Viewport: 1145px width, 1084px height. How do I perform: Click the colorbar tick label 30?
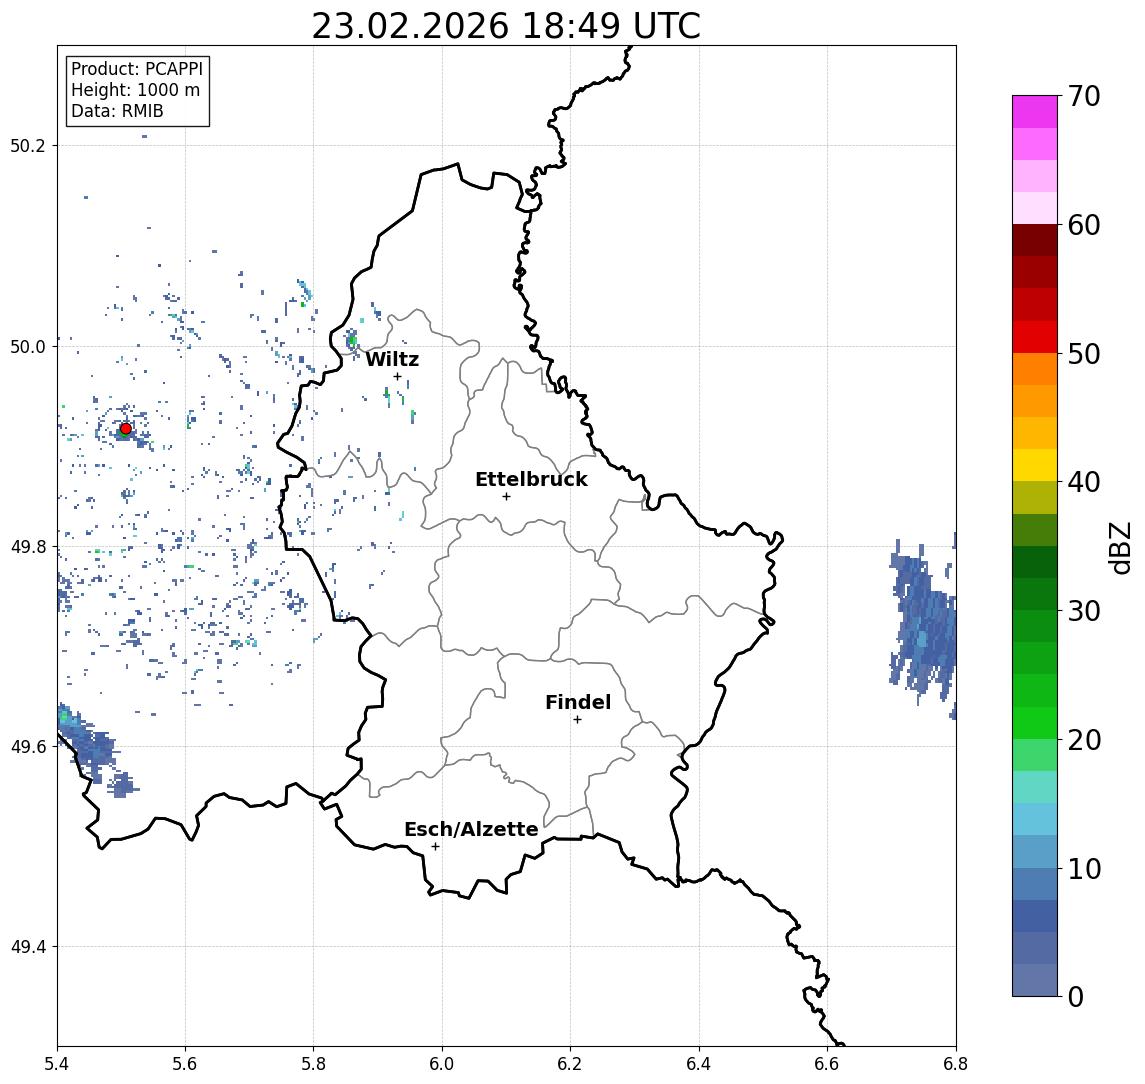1084,611
